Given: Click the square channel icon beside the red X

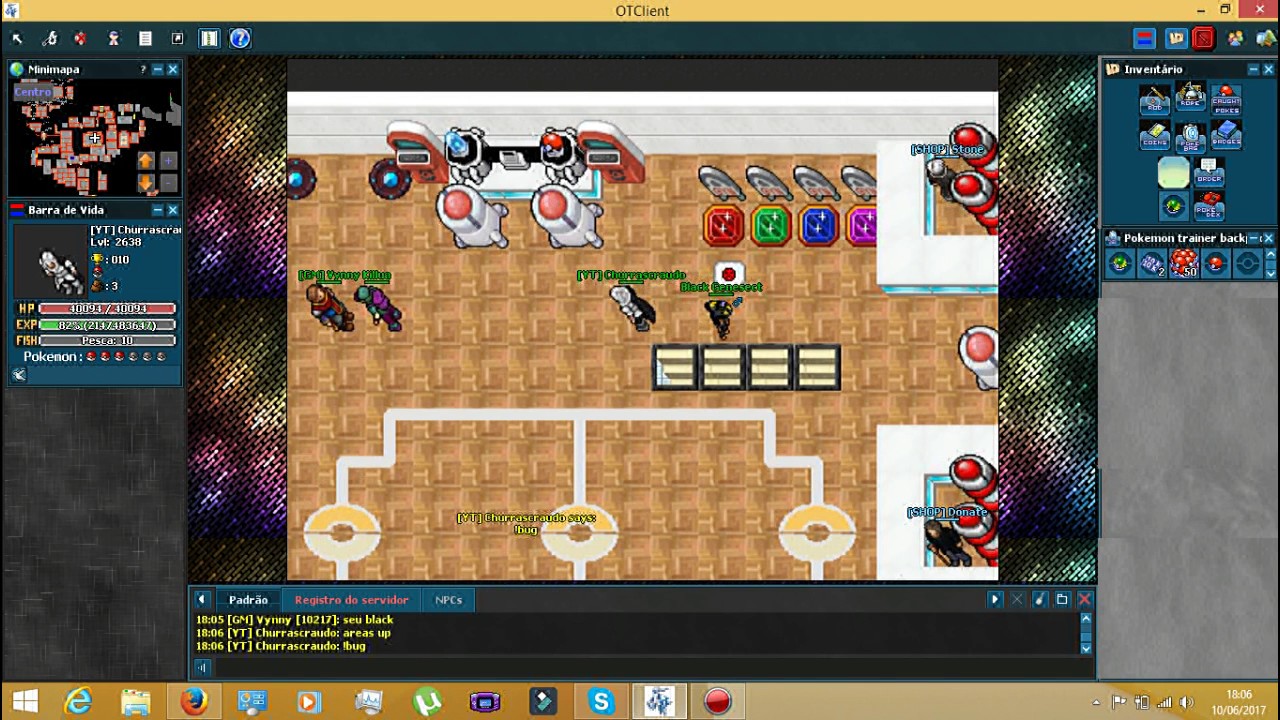Looking at the screenshot, I should pos(1062,600).
